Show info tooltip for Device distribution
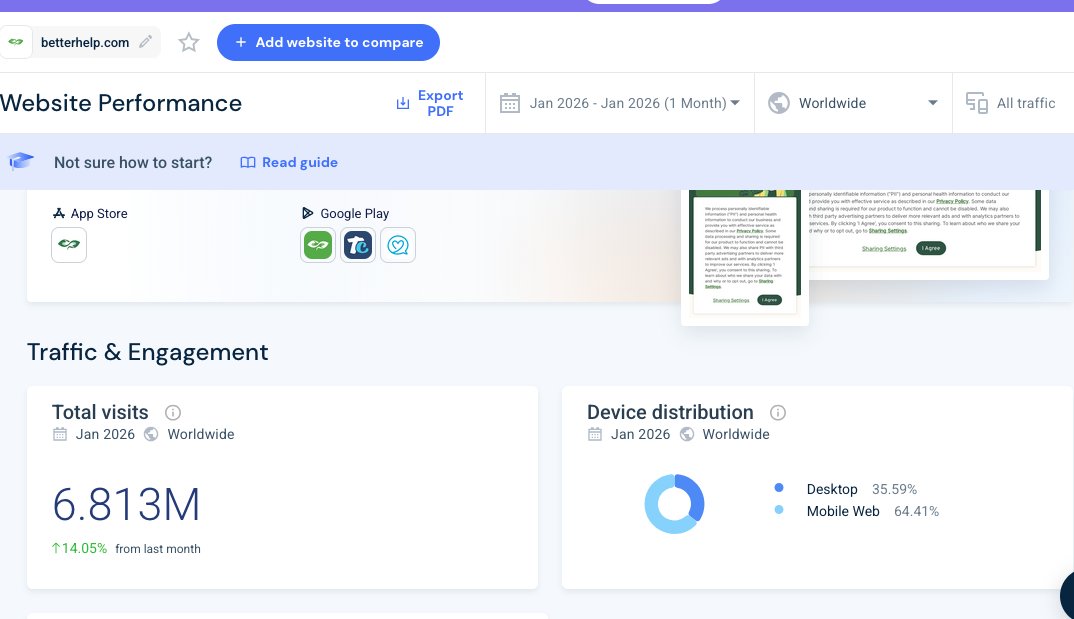The height and width of the screenshot is (619, 1074). click(777, 412)
